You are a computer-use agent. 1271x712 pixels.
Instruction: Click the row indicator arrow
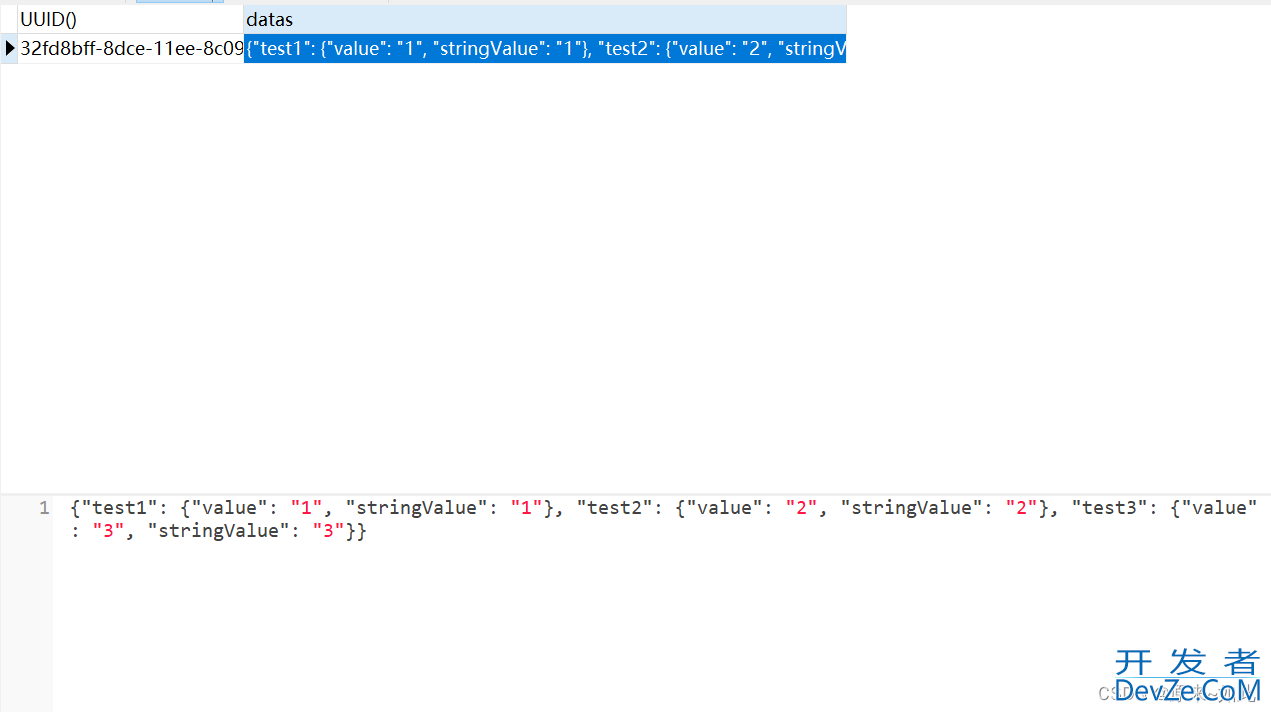pos(10,49)
